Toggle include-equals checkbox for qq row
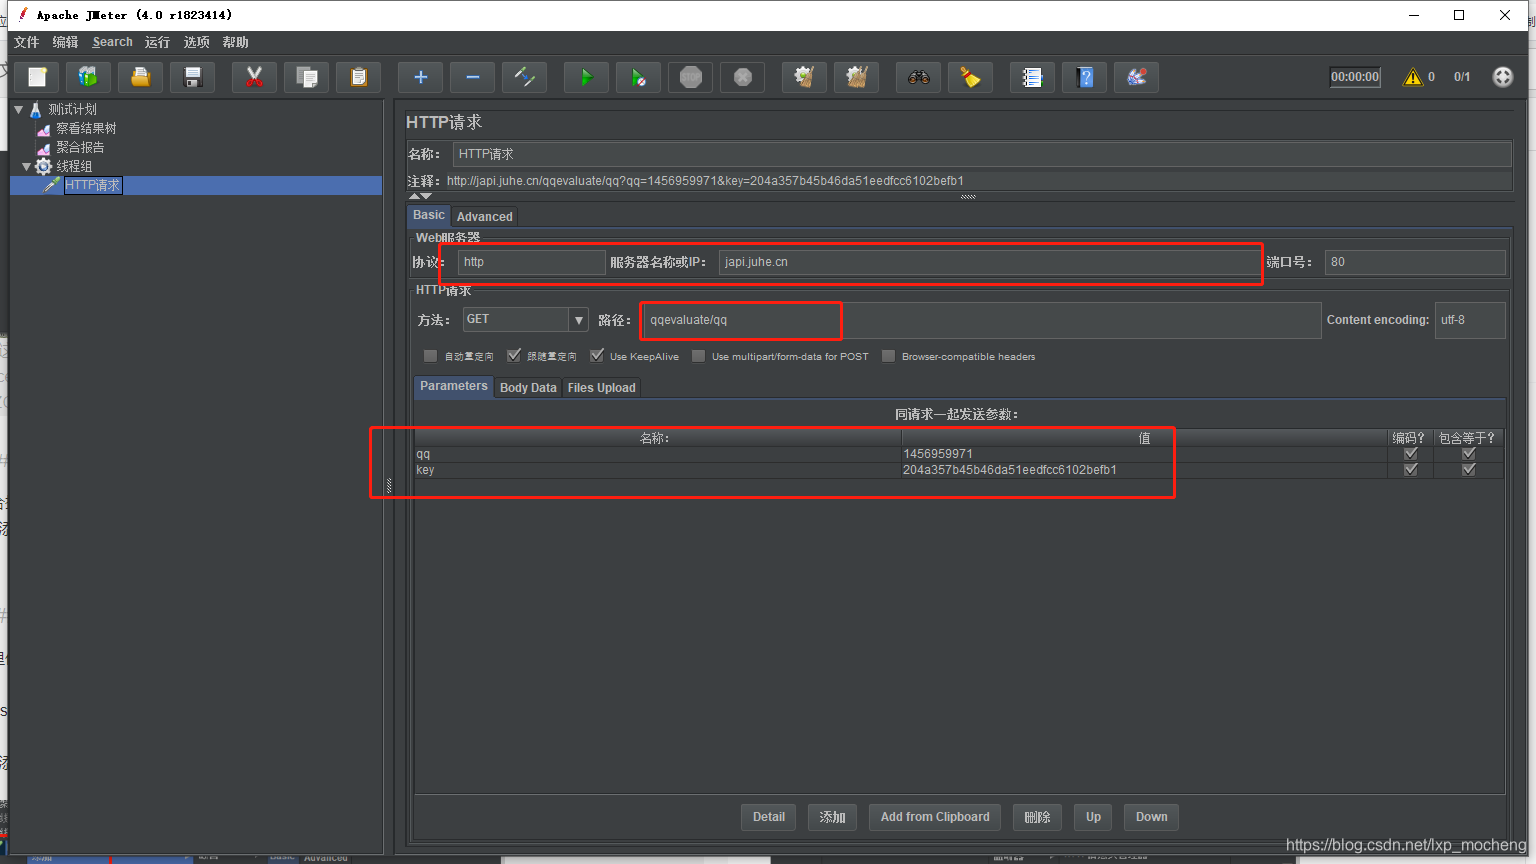1536x864 pixels. (x=1469, y=454)
